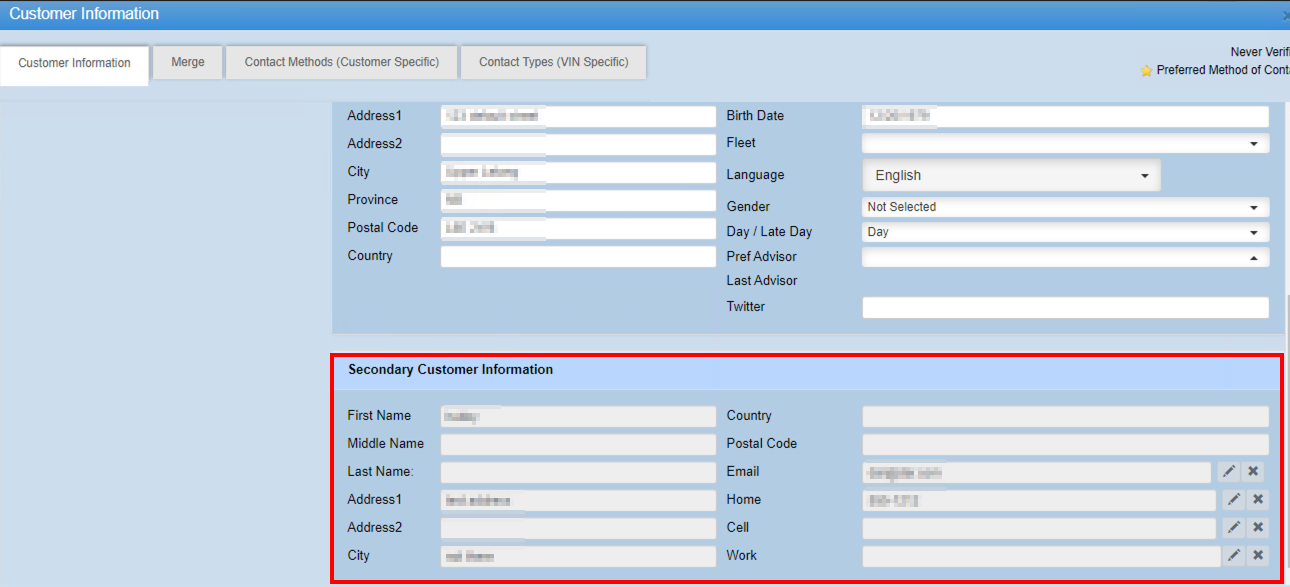Select the Customer Information tab

(x=75, y=63)
